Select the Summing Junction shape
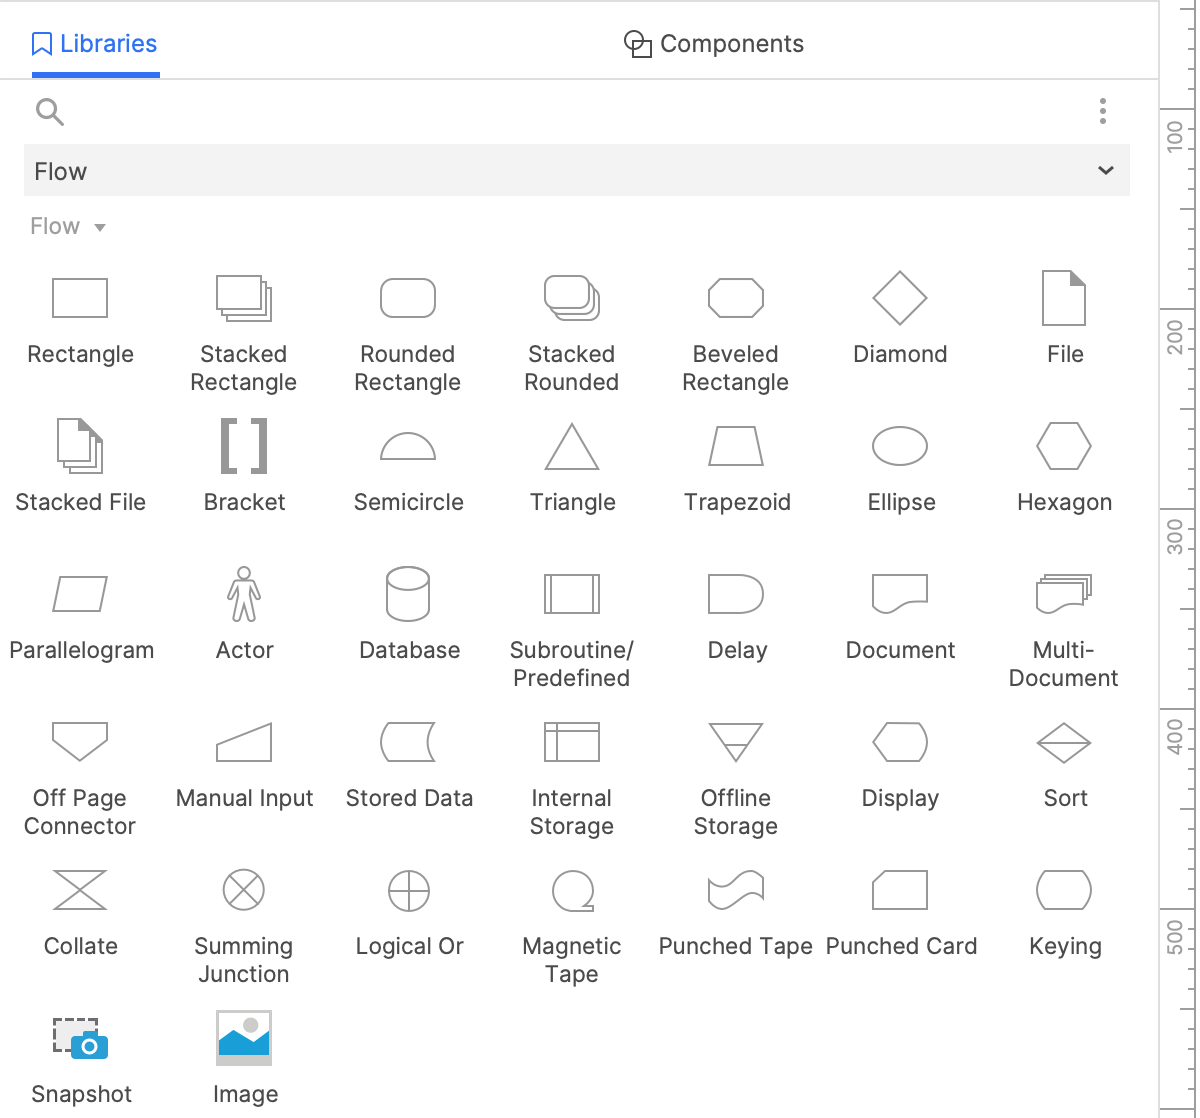The width and height of the screenshot is (1200, 1118). tap(244, 890)
